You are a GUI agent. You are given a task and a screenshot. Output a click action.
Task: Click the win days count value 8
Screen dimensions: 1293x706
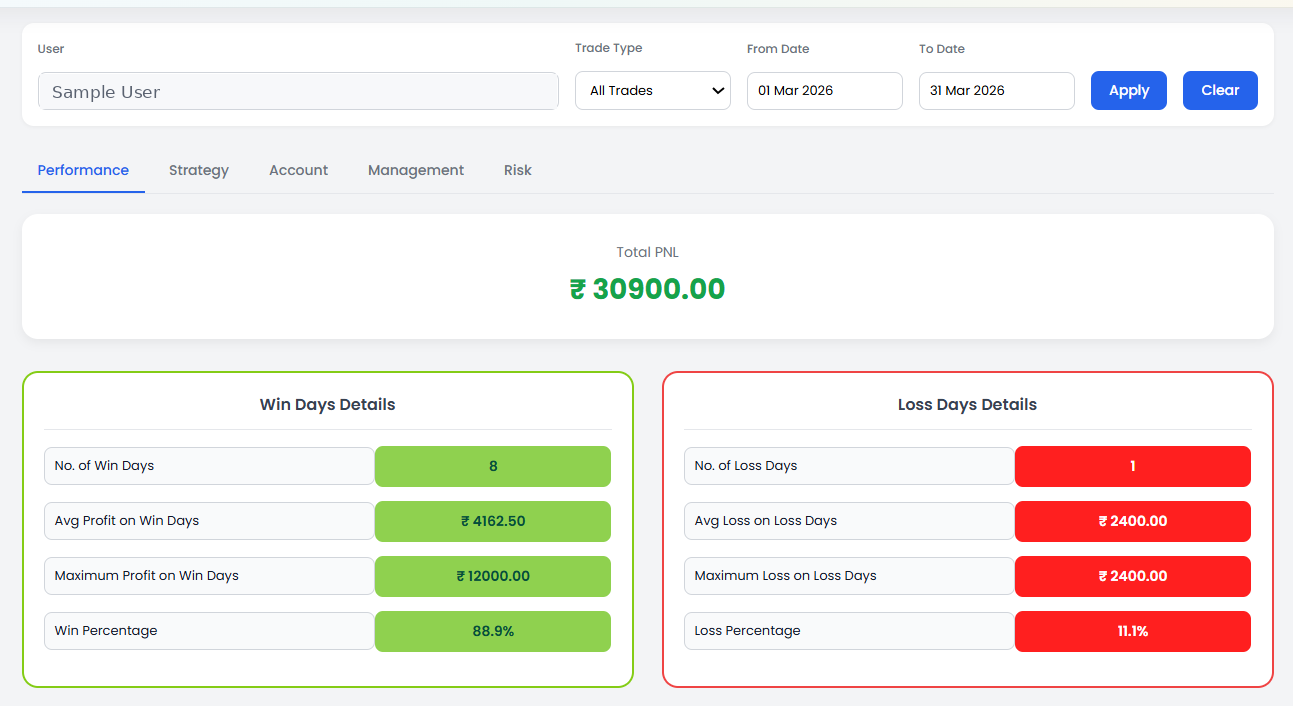click(493, 466)
